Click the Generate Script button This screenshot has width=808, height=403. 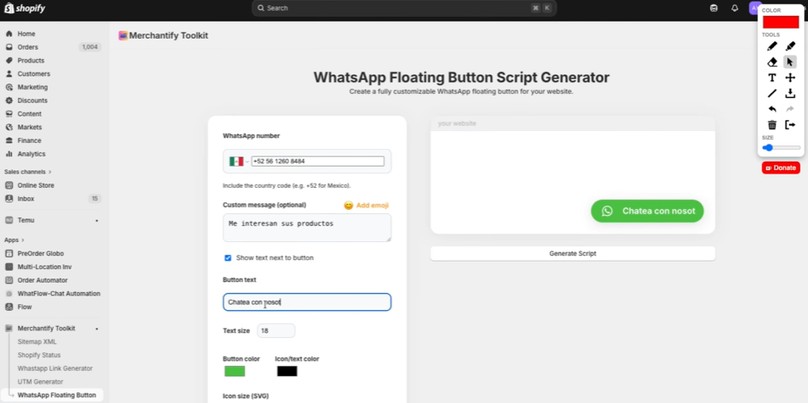573,254
